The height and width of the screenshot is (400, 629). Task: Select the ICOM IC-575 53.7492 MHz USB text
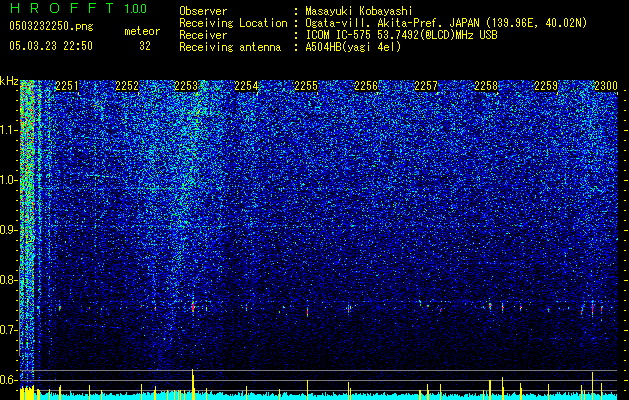tap(401, 35)
